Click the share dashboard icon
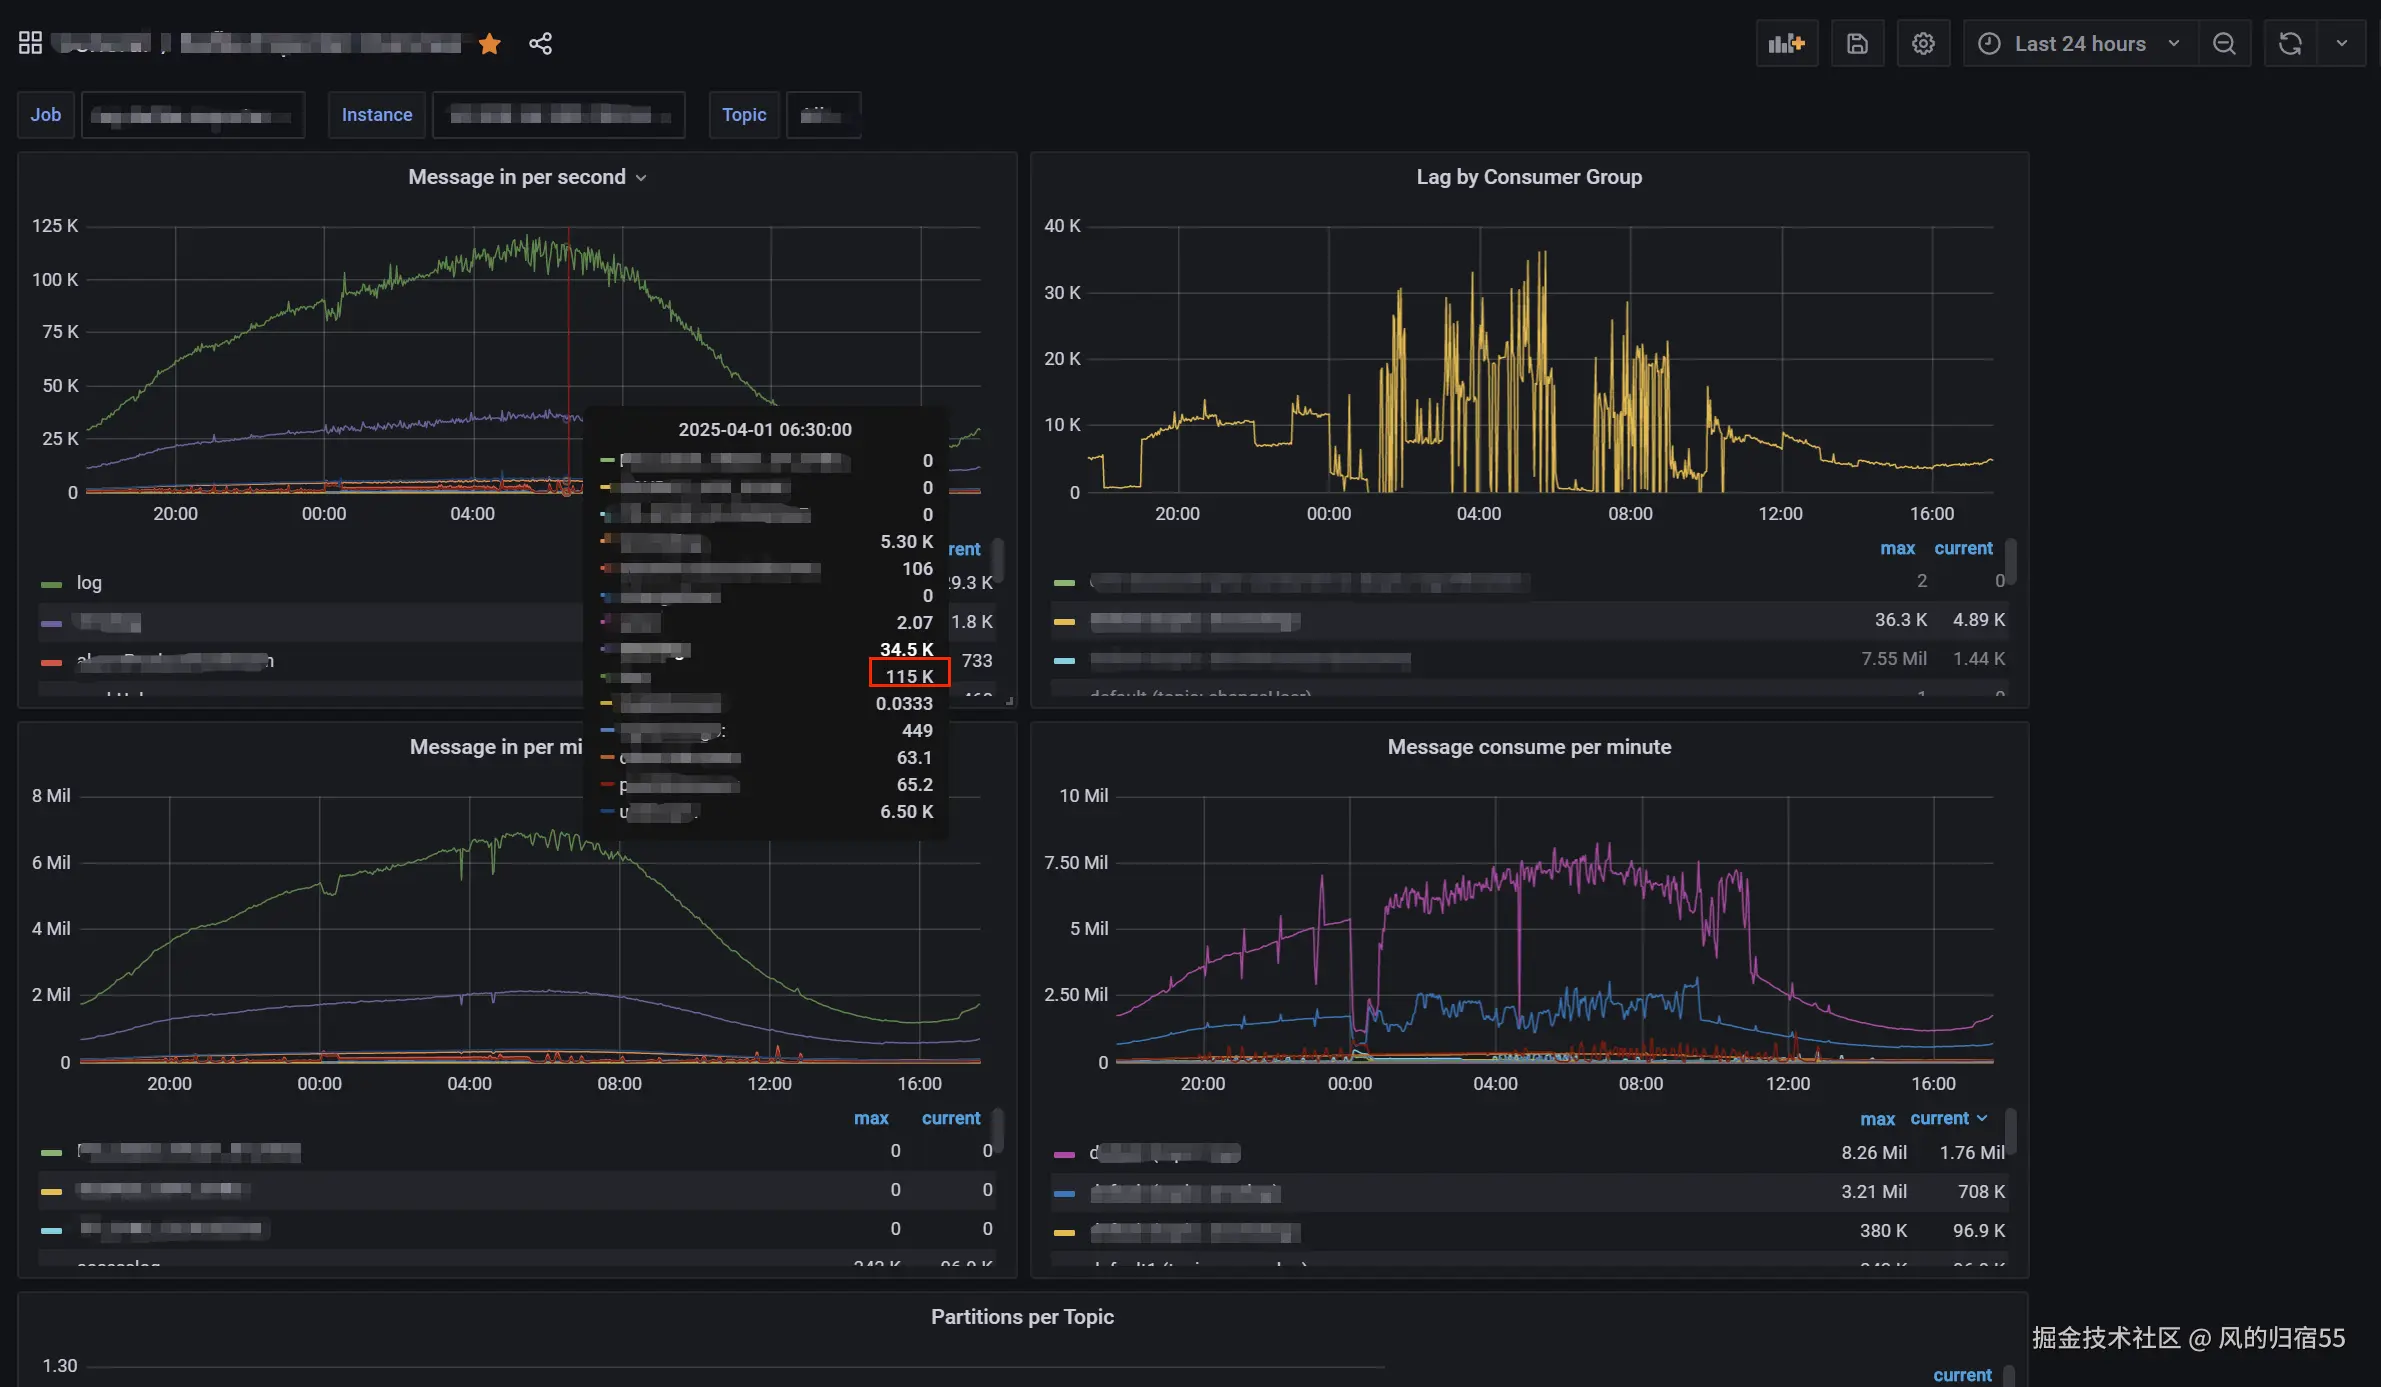 540,43
